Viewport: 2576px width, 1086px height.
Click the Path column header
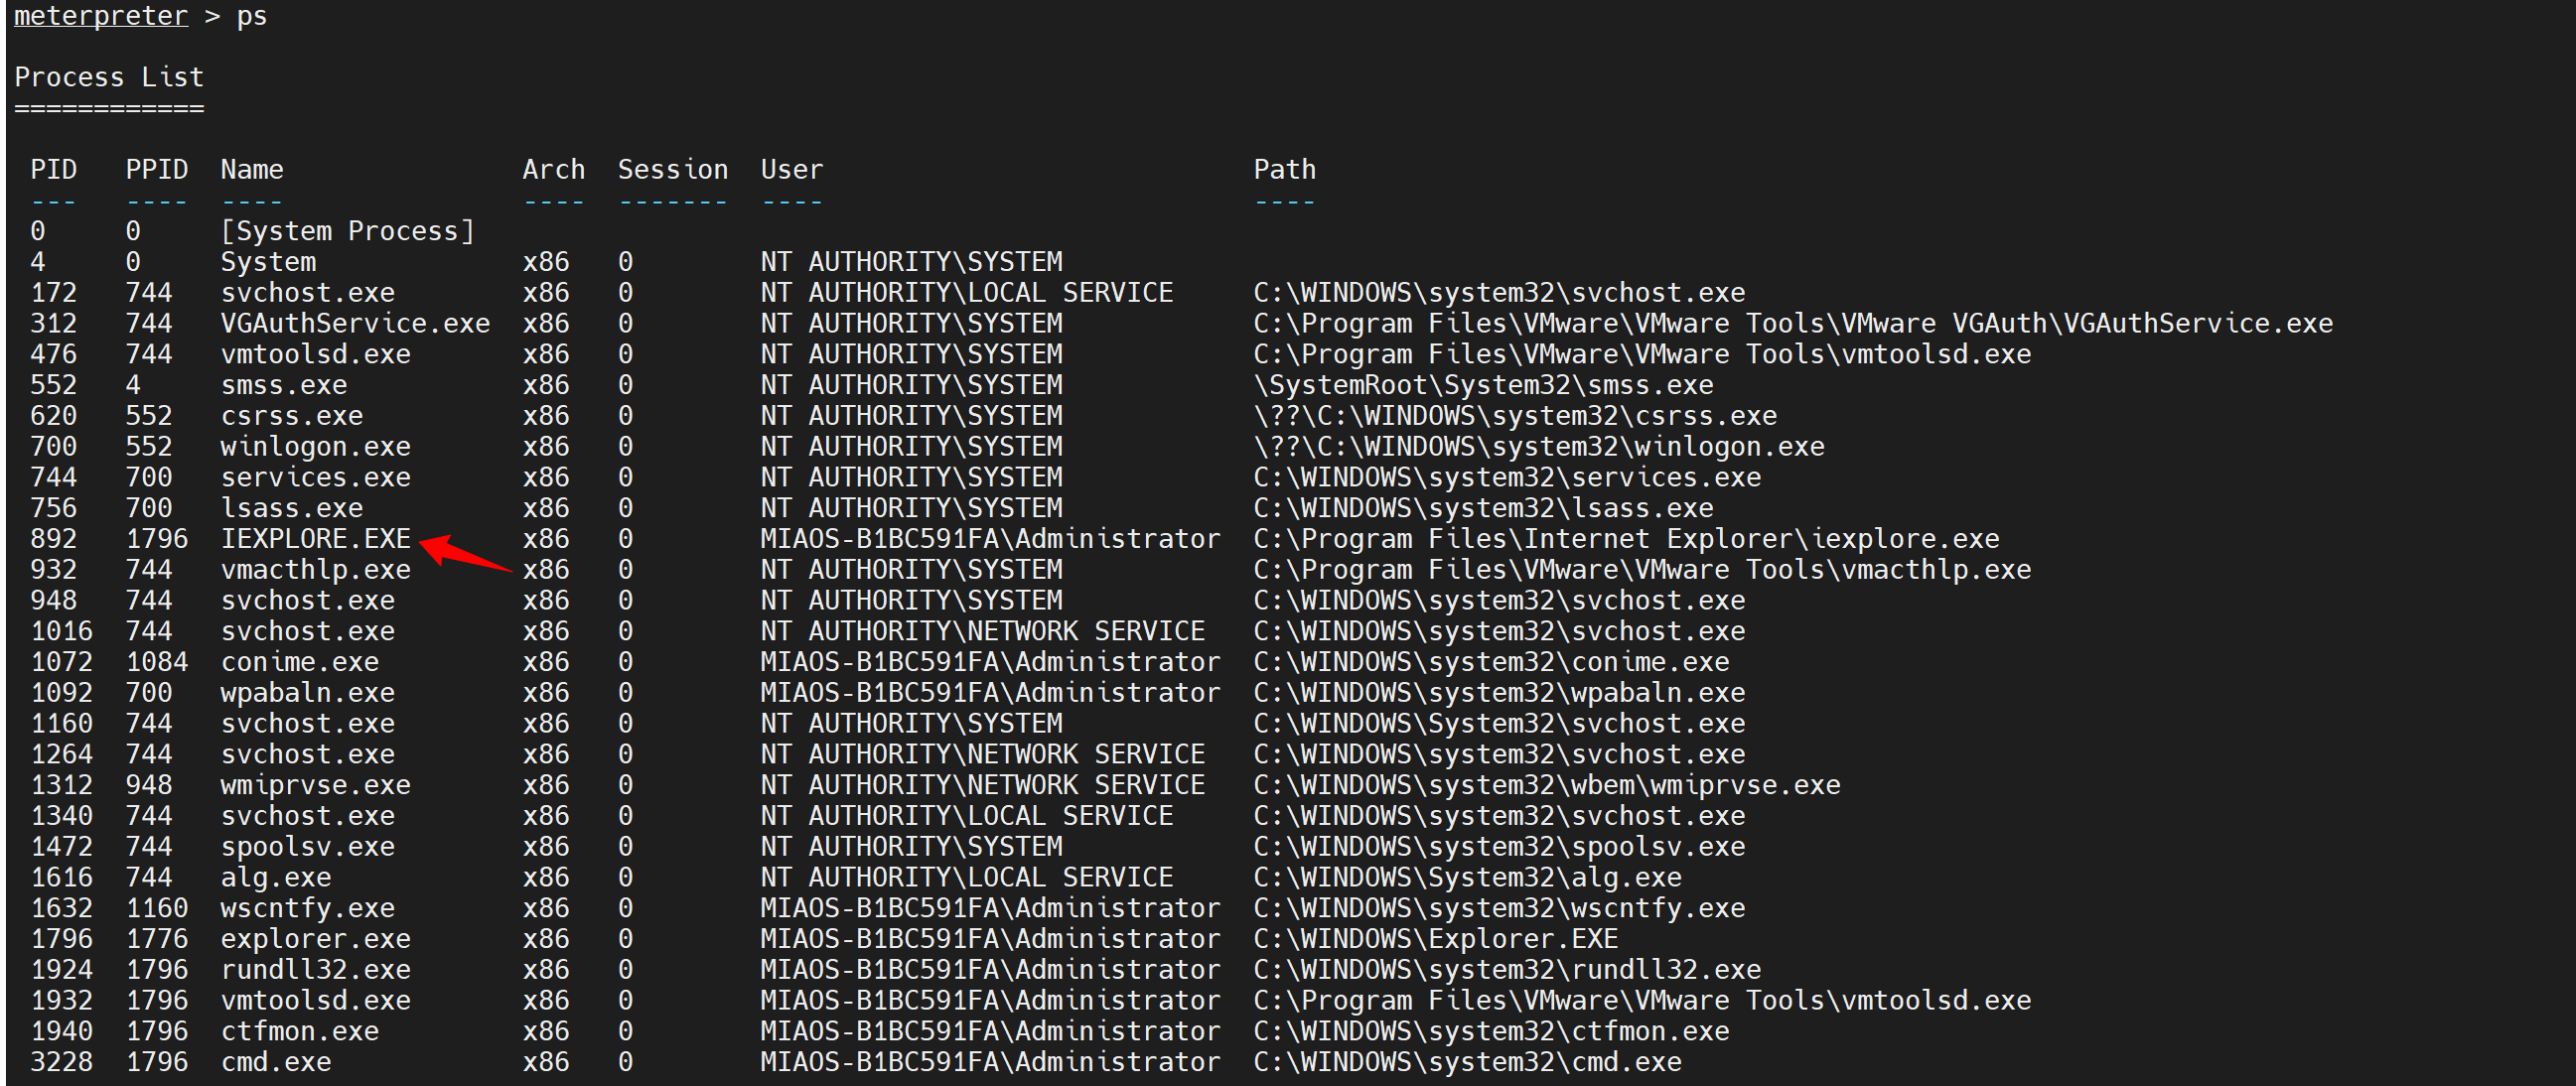point(1284,169)
